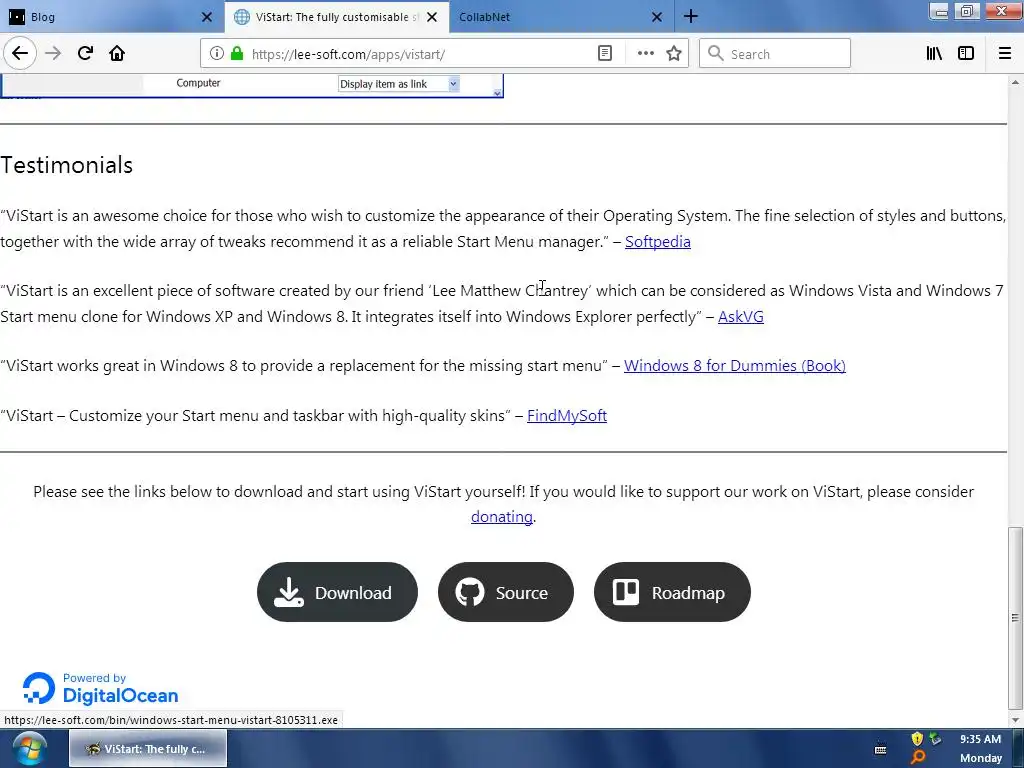Screen dimensions: 1024x768
Task: Open the Softpedia link
Action: point(658,242)
